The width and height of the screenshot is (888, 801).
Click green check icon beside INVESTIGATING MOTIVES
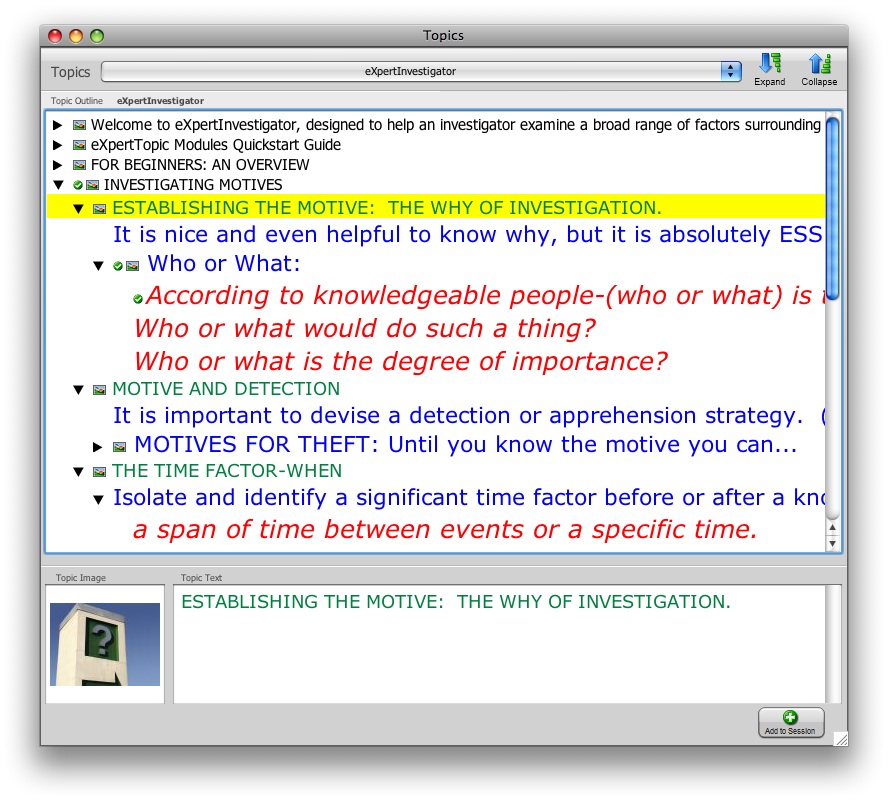78,185
